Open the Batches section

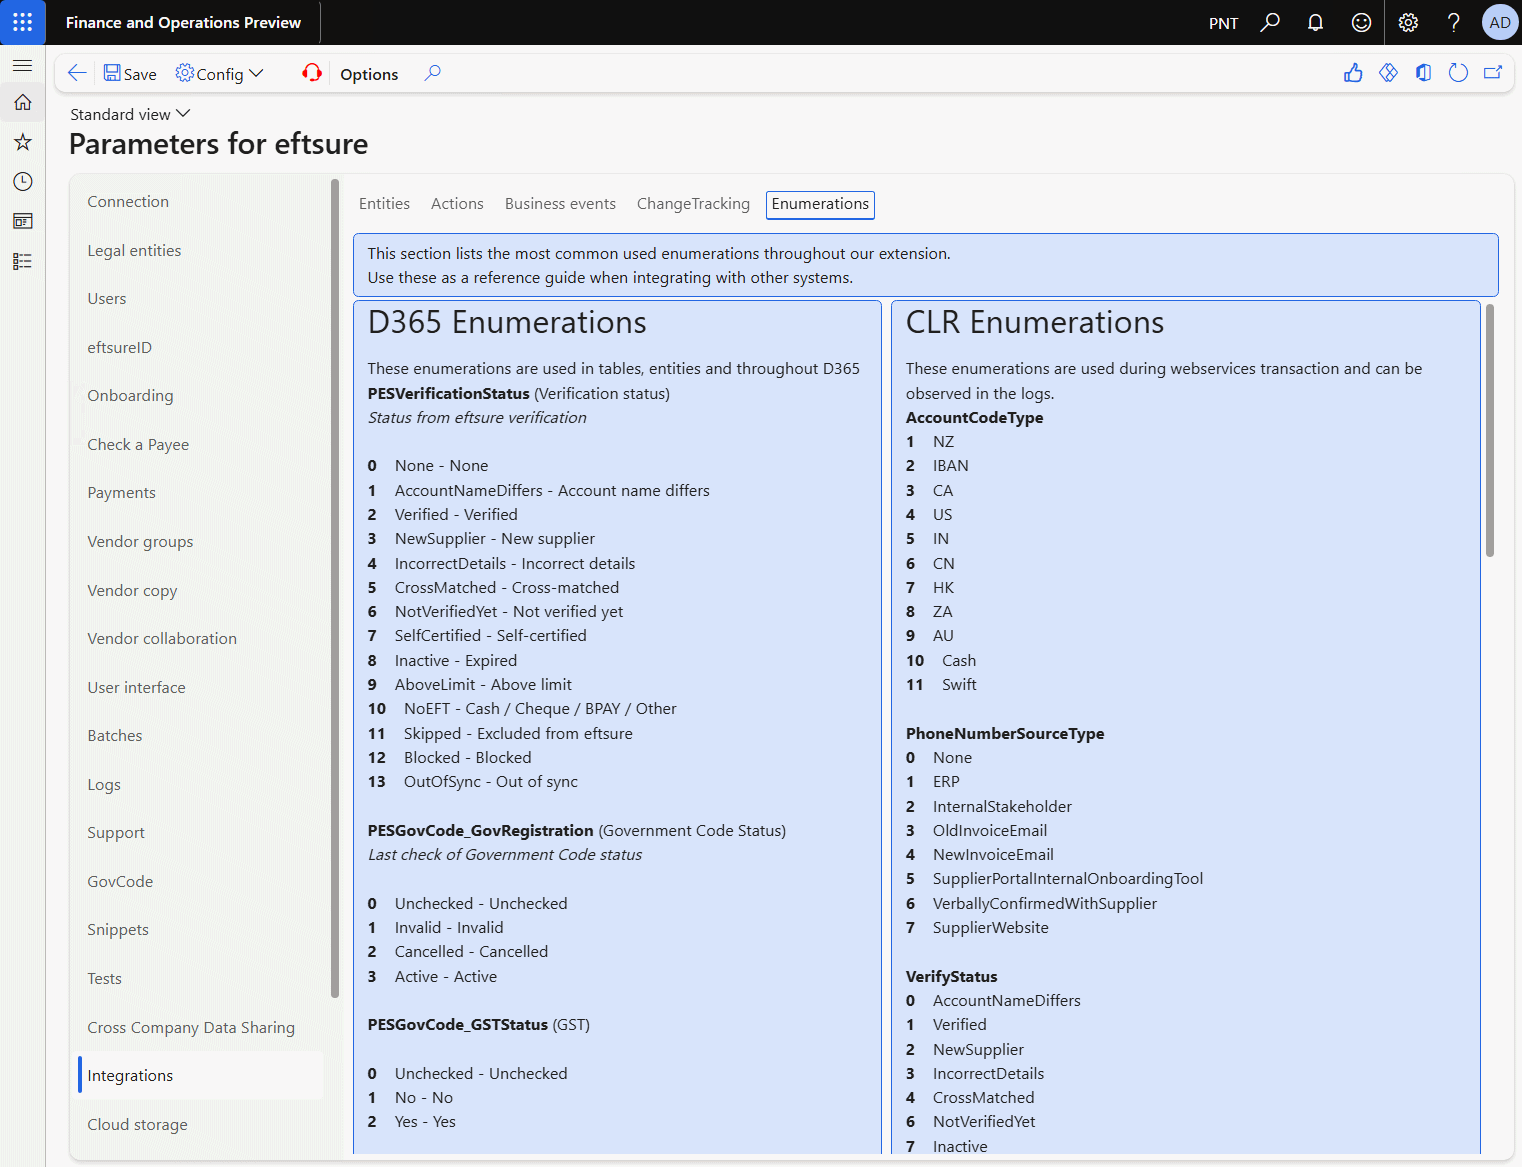[x=115, y=736]
